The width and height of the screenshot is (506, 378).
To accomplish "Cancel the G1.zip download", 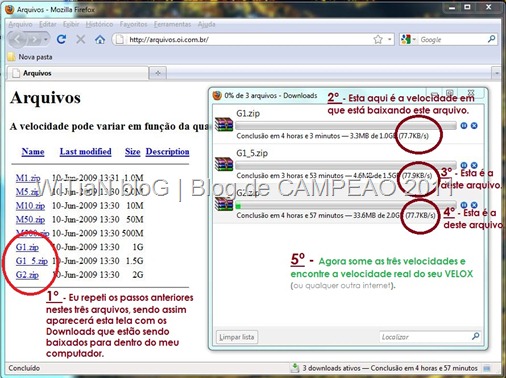I will 474,126.
